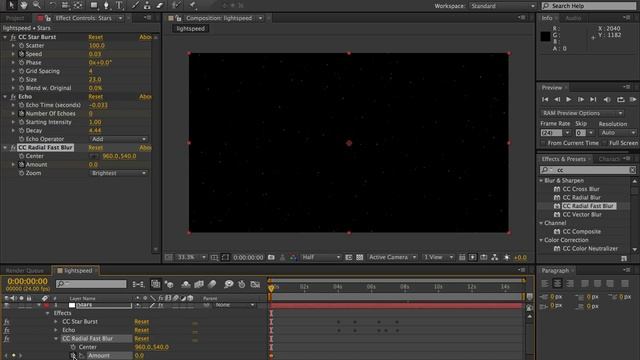Open Echo Operator dropdown
640x360 pixels.
(118, 139)
